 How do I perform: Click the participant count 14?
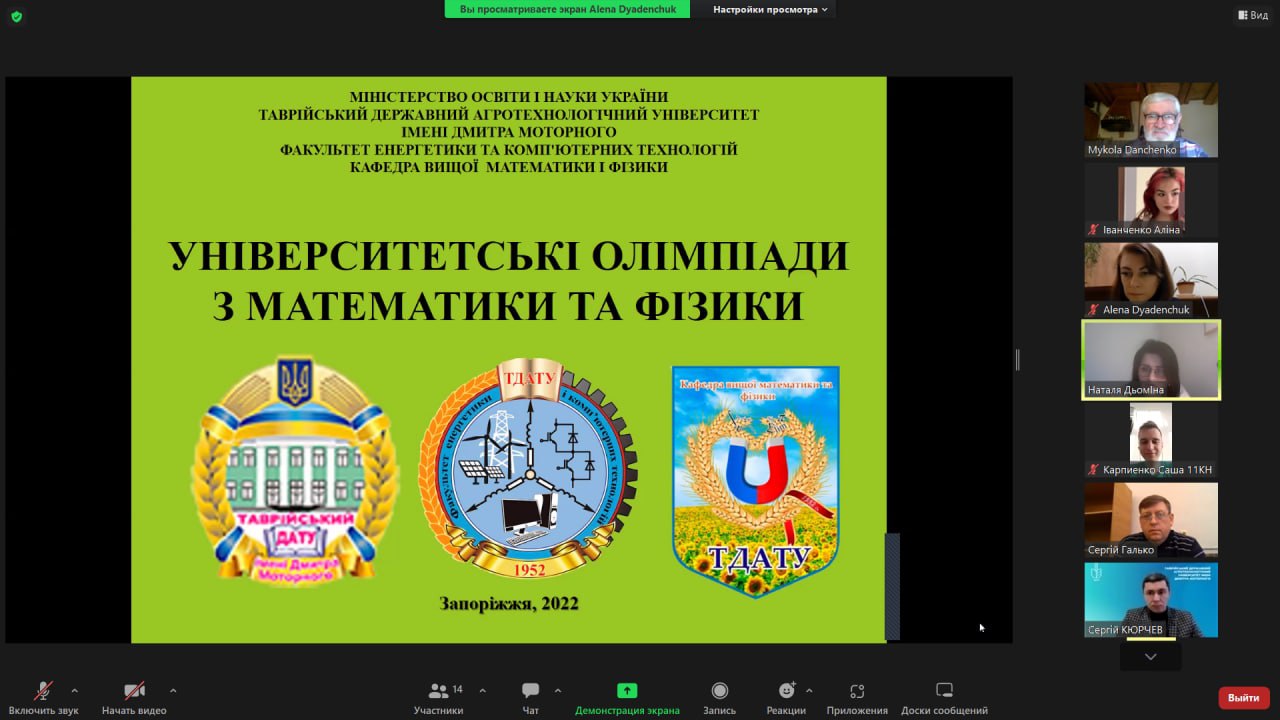[458, 689]
